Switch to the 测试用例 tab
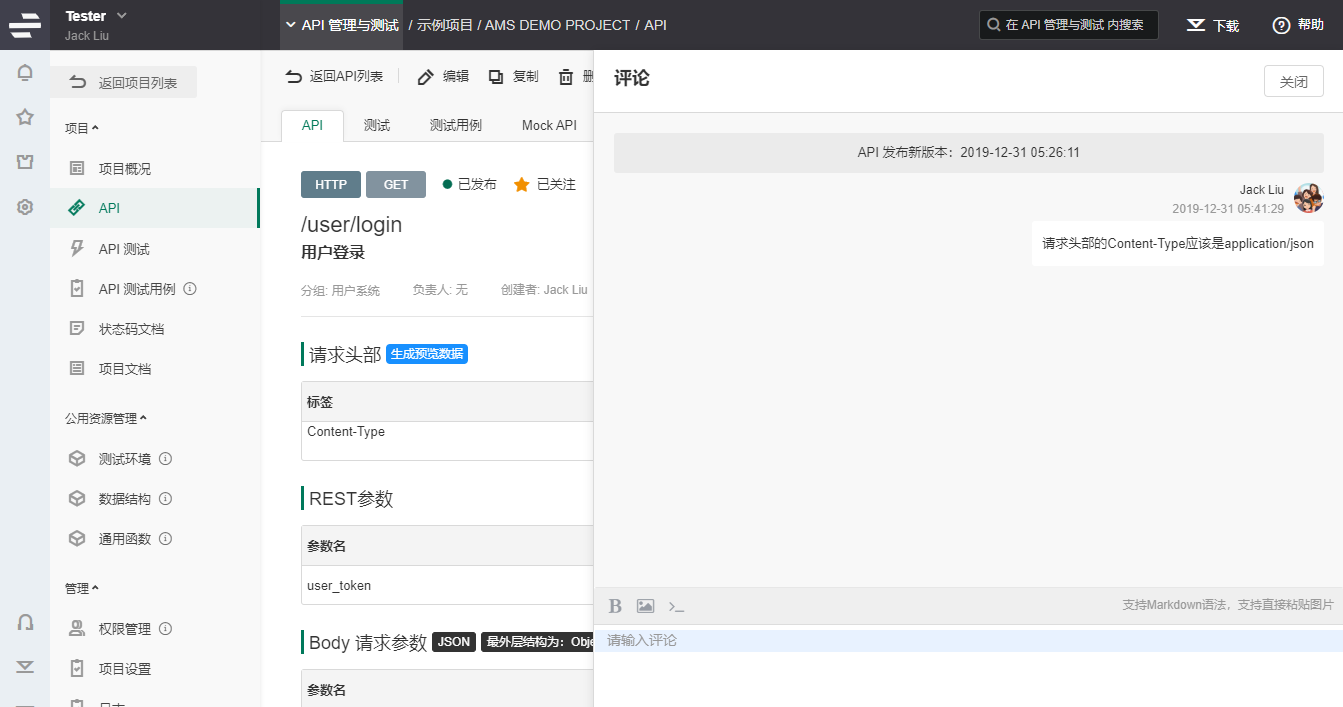Viewport: 1343px width, 707px height. click(x=455, y=125)
